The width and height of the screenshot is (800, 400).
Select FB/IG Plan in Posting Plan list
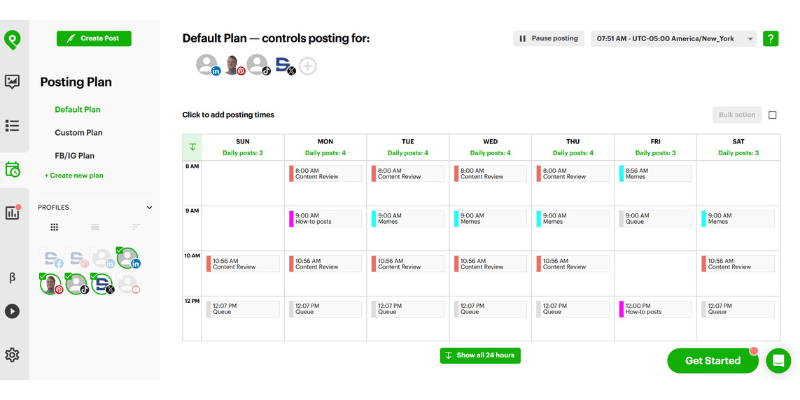coord(74,155)
